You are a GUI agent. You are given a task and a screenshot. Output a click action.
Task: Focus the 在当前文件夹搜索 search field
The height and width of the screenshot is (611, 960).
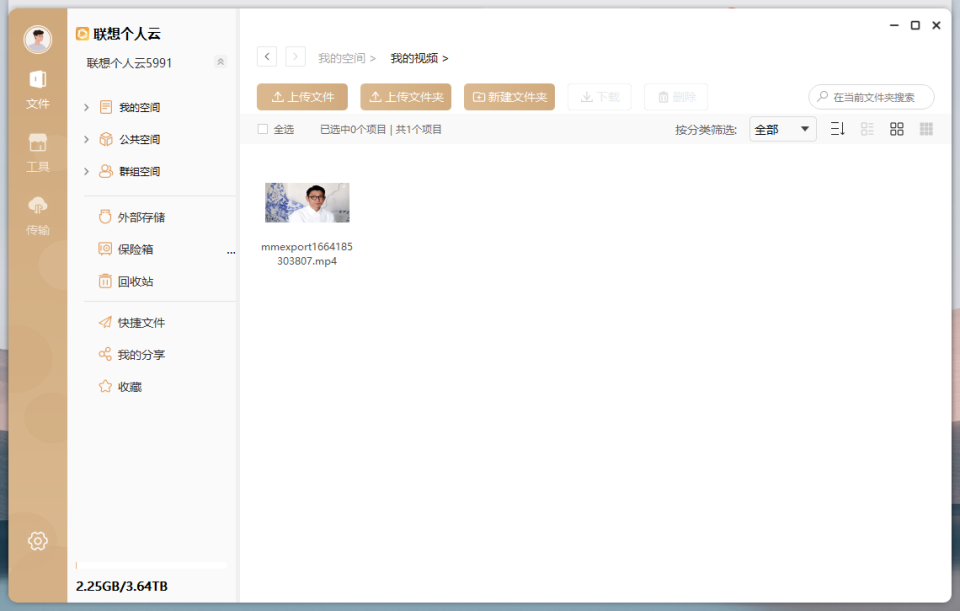coord(872,97)
